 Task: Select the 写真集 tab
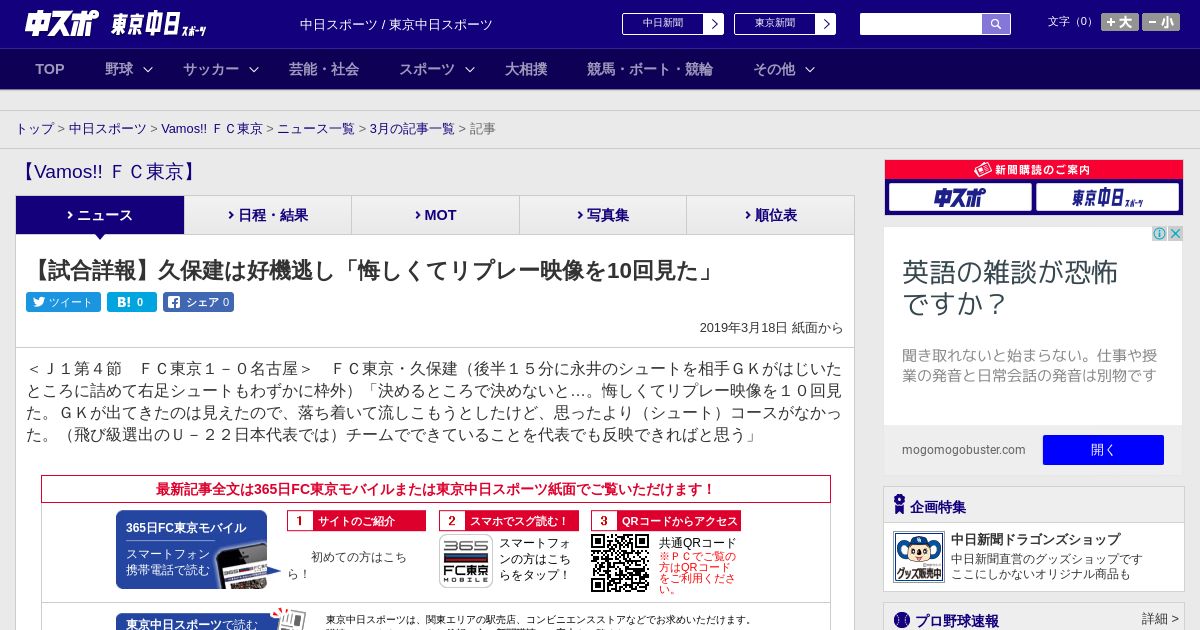603,215
